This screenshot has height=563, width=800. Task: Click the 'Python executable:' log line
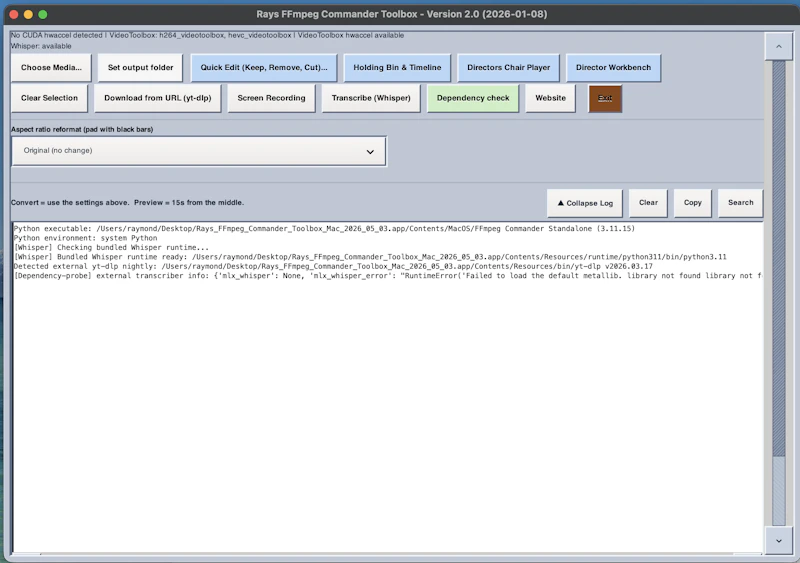(324, 229)
